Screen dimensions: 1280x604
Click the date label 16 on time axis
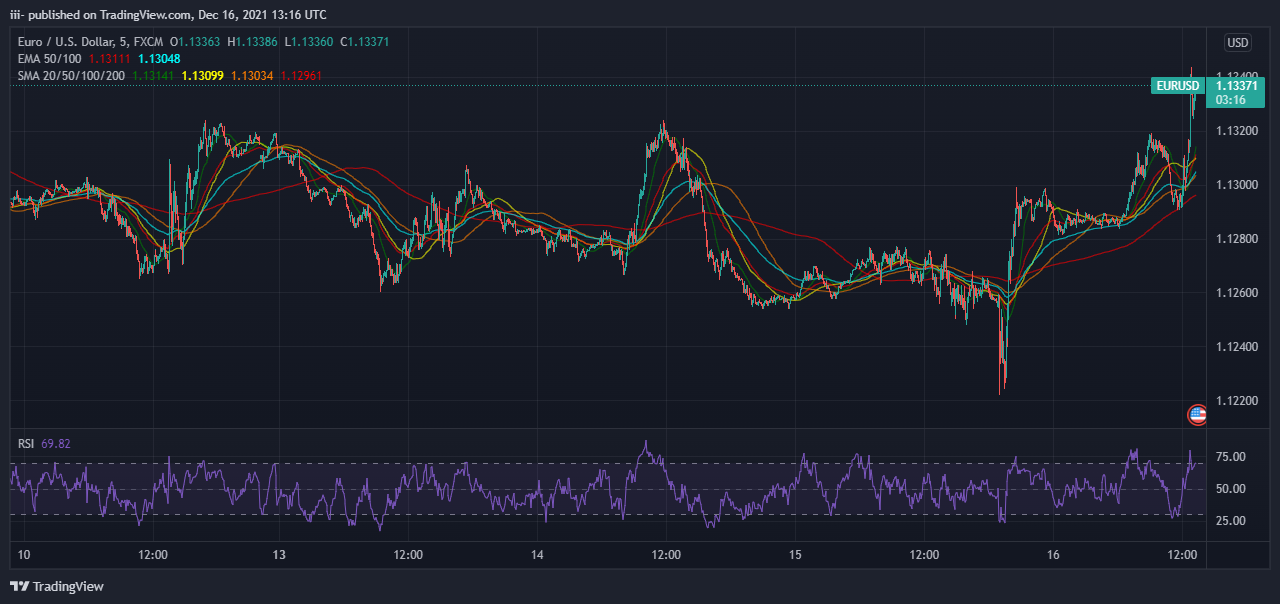(1053, 555)
